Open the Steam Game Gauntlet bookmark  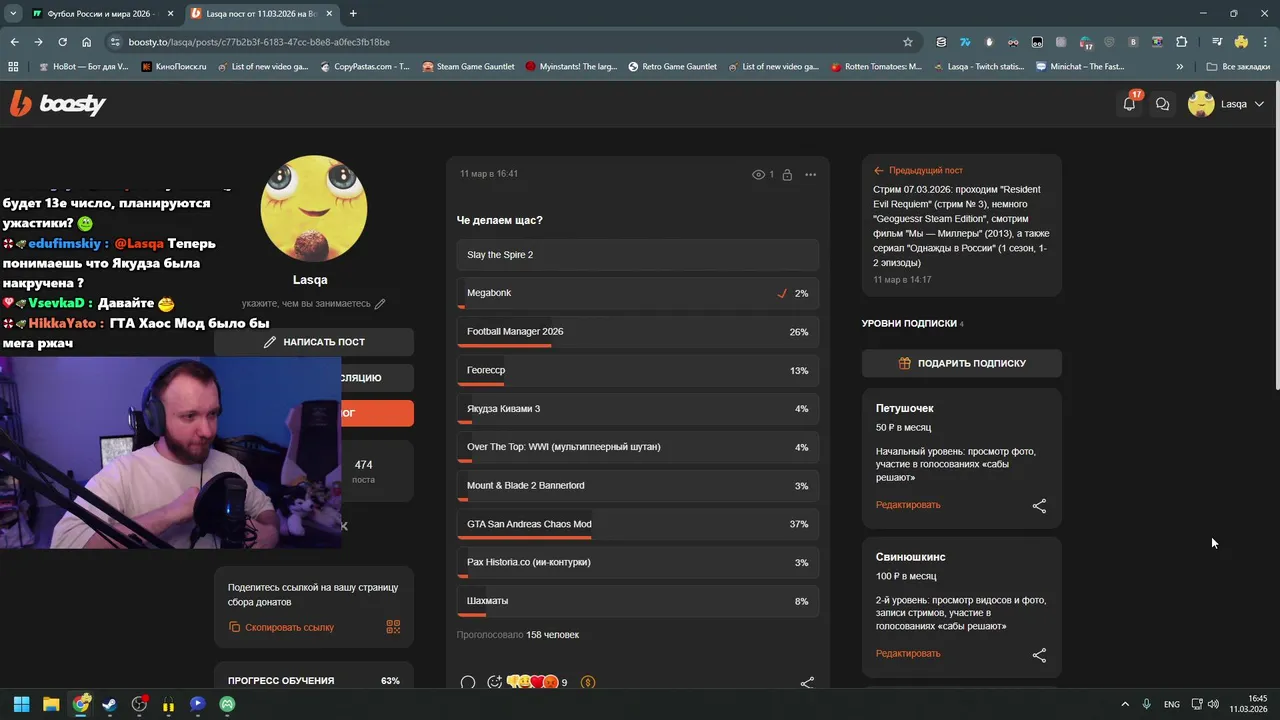point(469,67)
